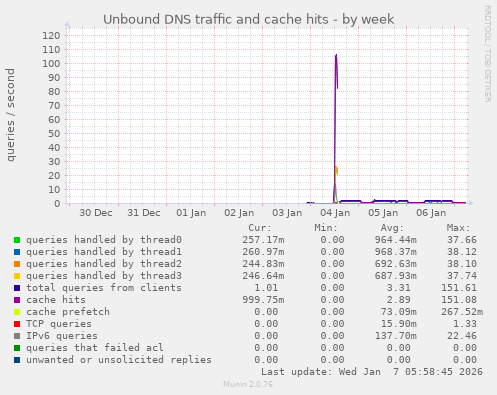497x395 pixels.
Task: Click the 37.66 max value for thread0
Action: (x=462, y=240)
